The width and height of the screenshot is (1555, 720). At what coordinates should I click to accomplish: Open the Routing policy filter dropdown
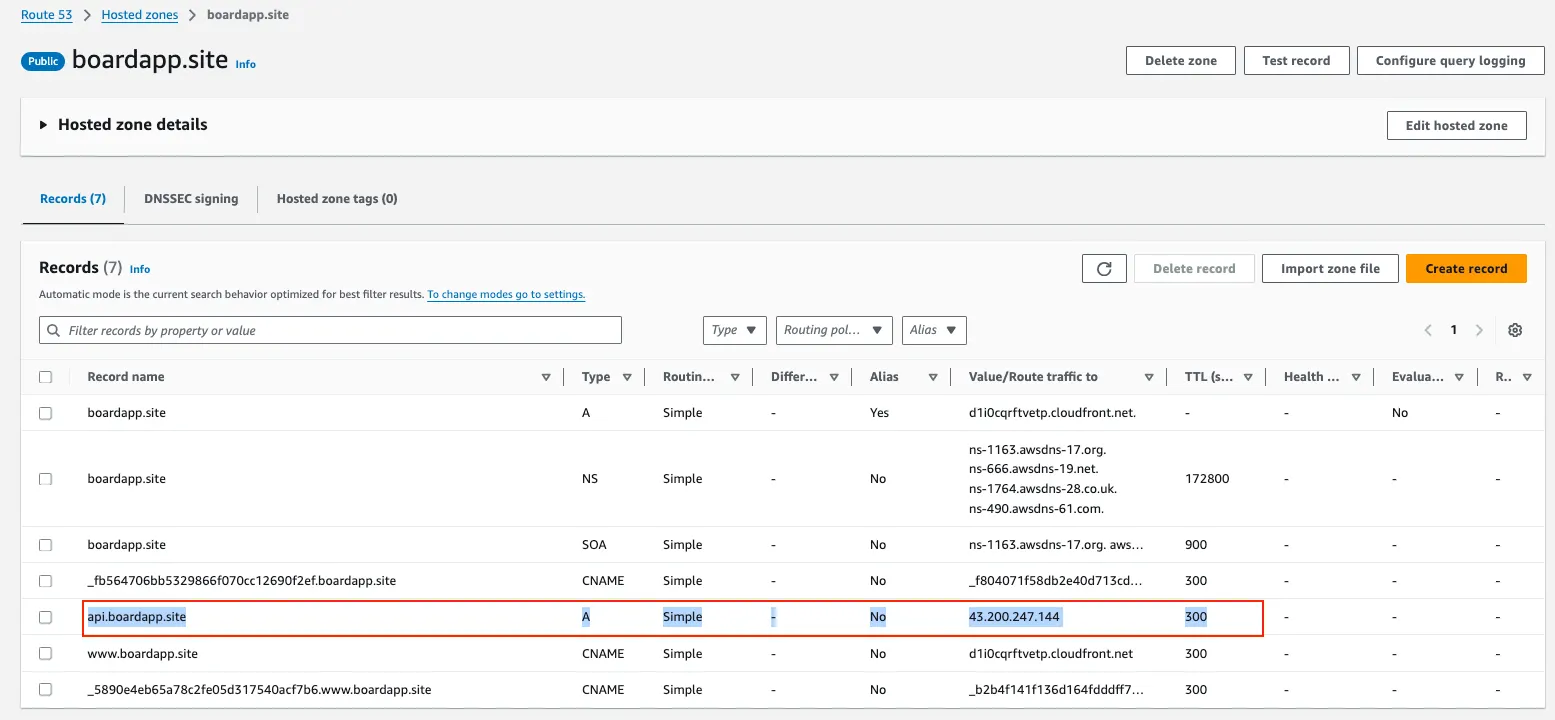point(834,330)
